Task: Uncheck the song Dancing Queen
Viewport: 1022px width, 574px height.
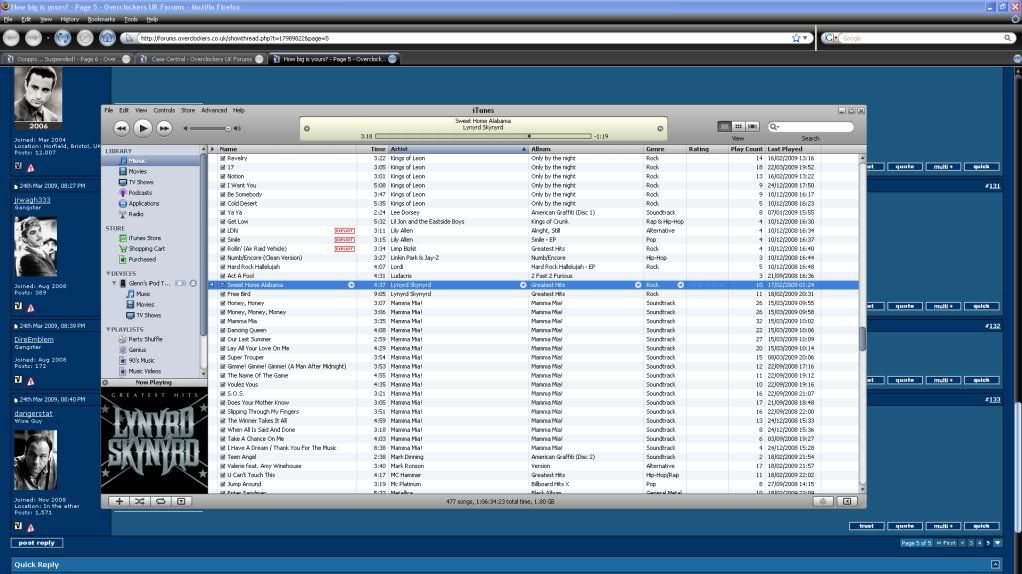Action: click(223, 330)
